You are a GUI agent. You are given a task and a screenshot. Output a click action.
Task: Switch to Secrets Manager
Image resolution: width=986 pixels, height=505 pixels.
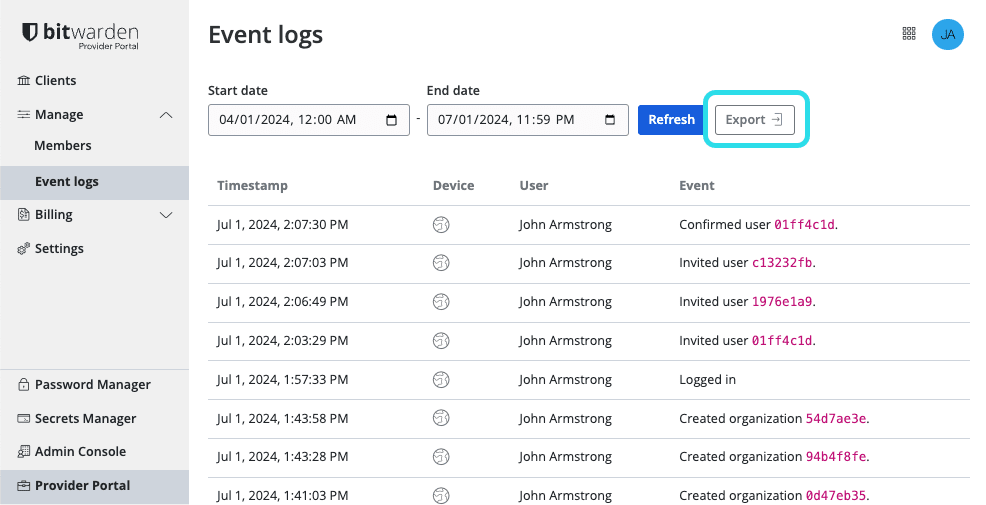click(x=86, y=418)
